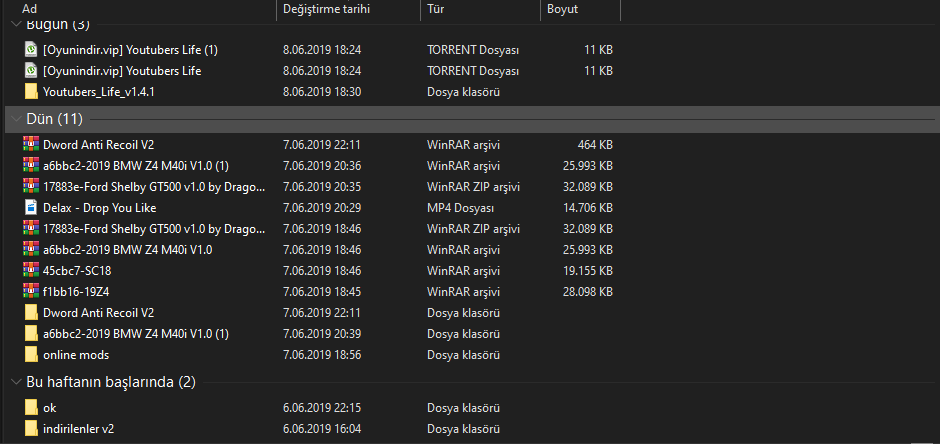This screenshot has width=940, height=444.
Task: Collapse the Dün (11) group chevron
Action: coord(16,119)
